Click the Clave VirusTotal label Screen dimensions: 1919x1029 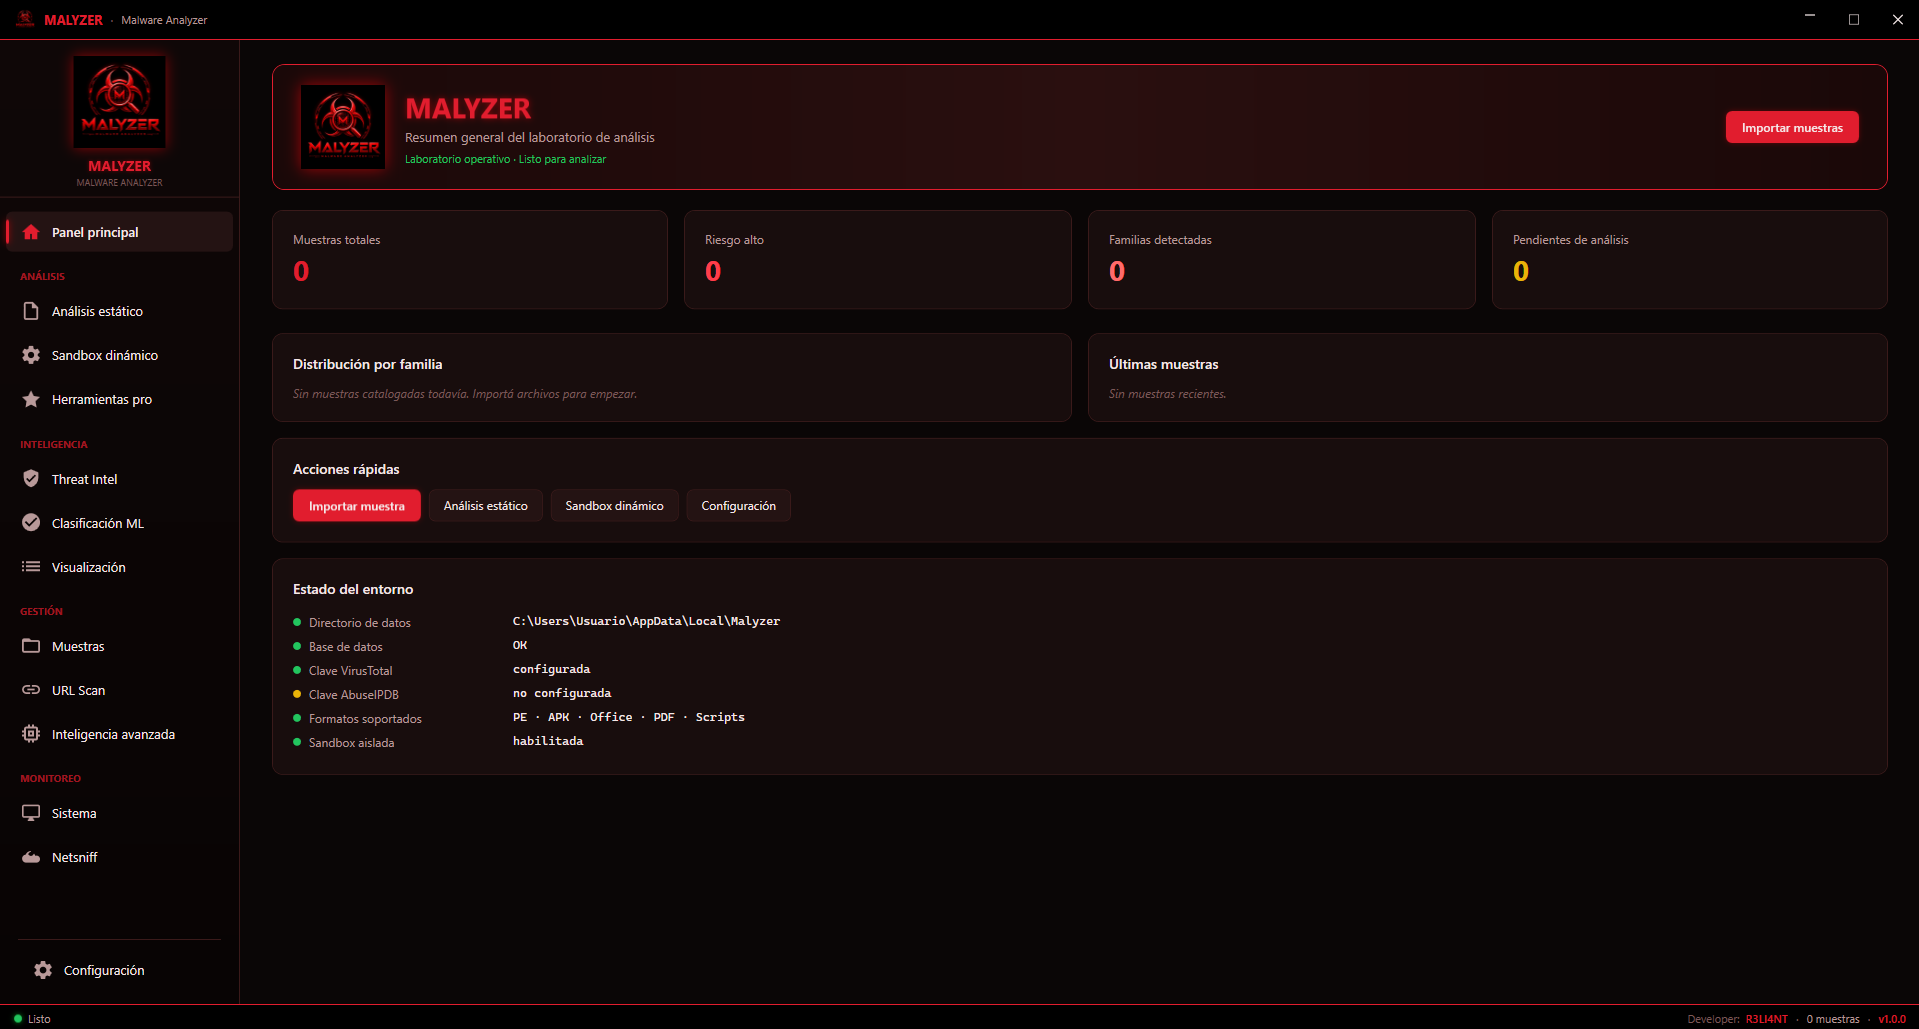click(x=351, y=671)
